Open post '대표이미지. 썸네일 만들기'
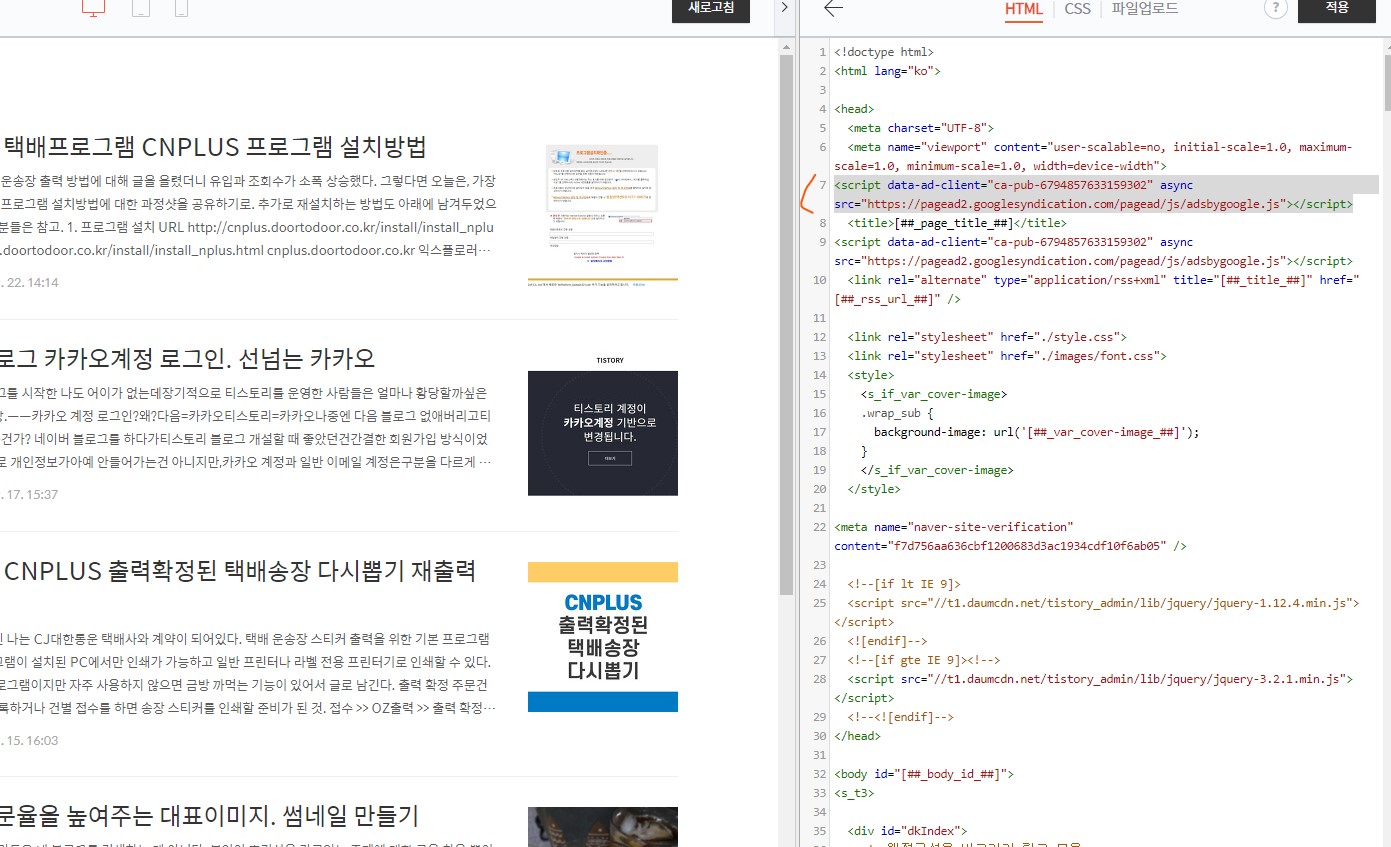The image size is (1391, 847). click(209, 815)
